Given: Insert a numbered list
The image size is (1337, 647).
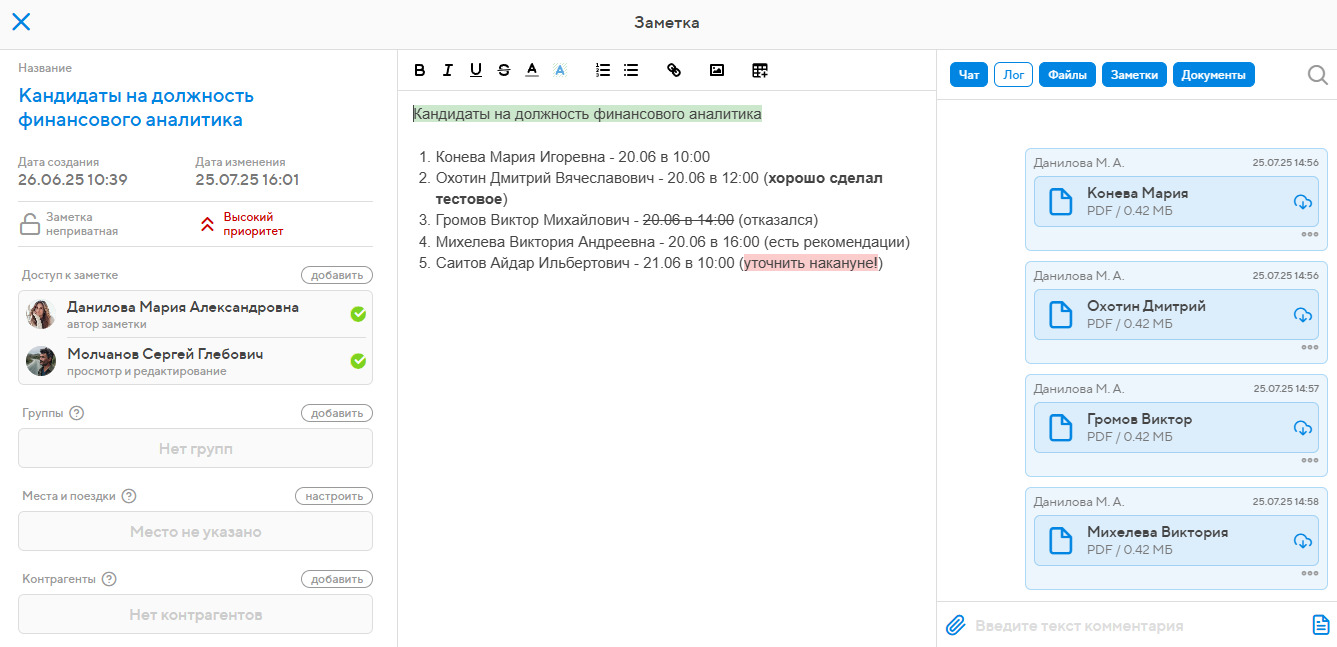Looking at the screenshot, I should 603,70.
